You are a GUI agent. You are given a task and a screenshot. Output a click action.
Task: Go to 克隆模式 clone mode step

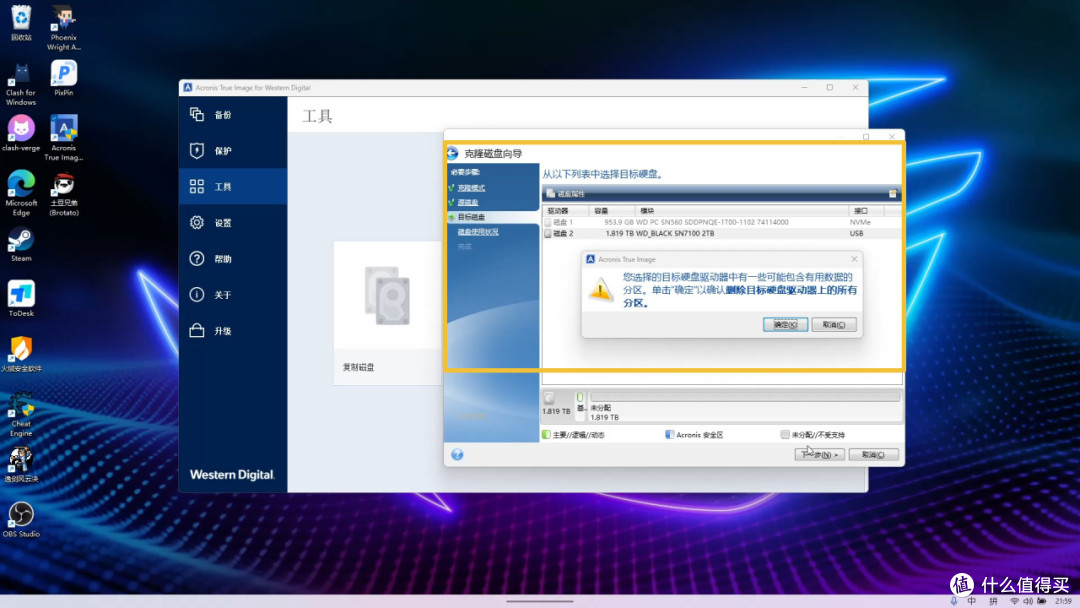click(x=471, y=188)
